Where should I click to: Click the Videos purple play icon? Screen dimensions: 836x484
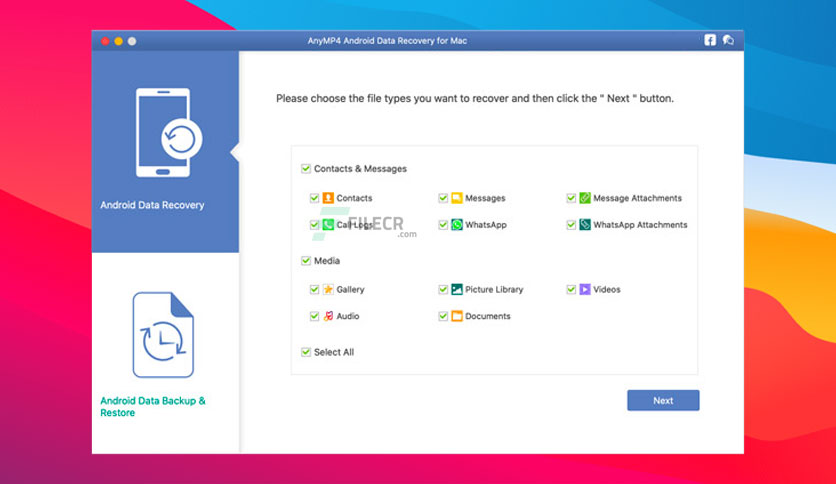click(585, 289)
